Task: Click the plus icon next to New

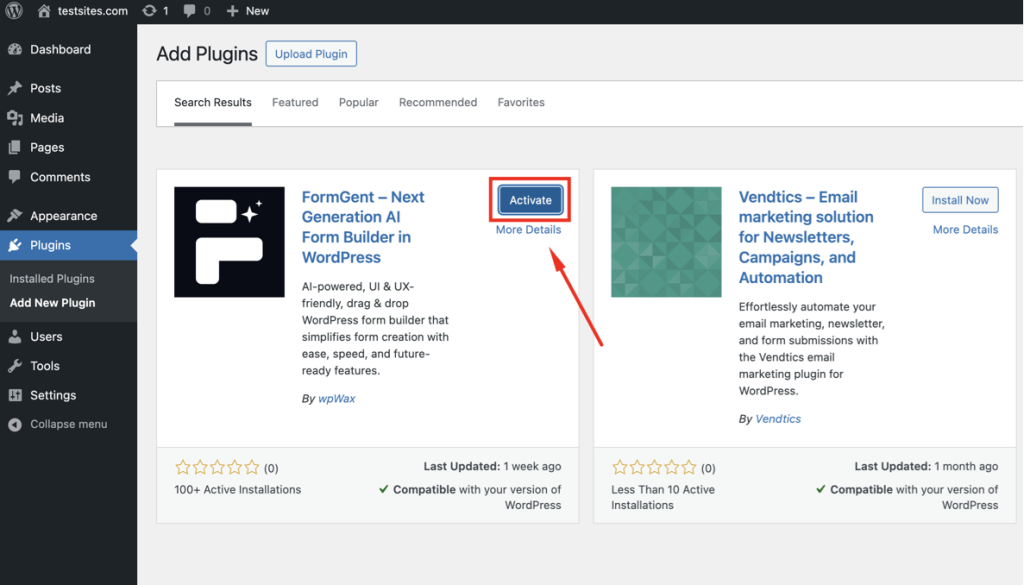Action: point(232,11)
